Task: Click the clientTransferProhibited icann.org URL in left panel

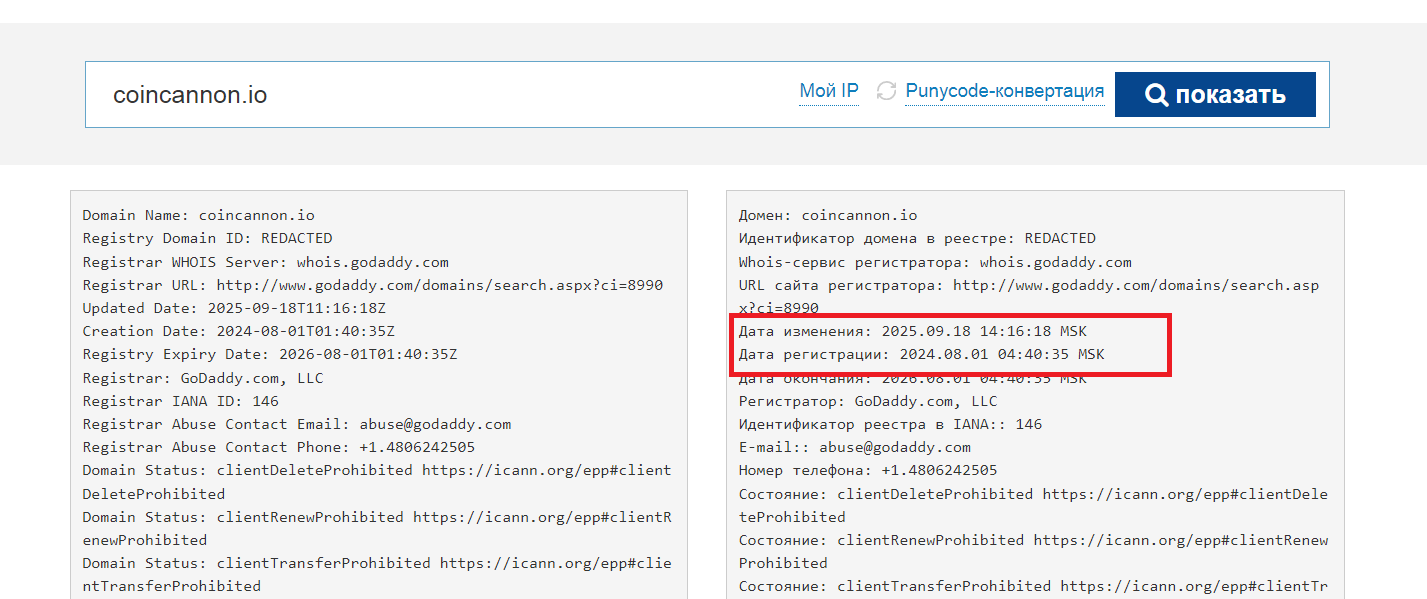Action: point(555,563)
